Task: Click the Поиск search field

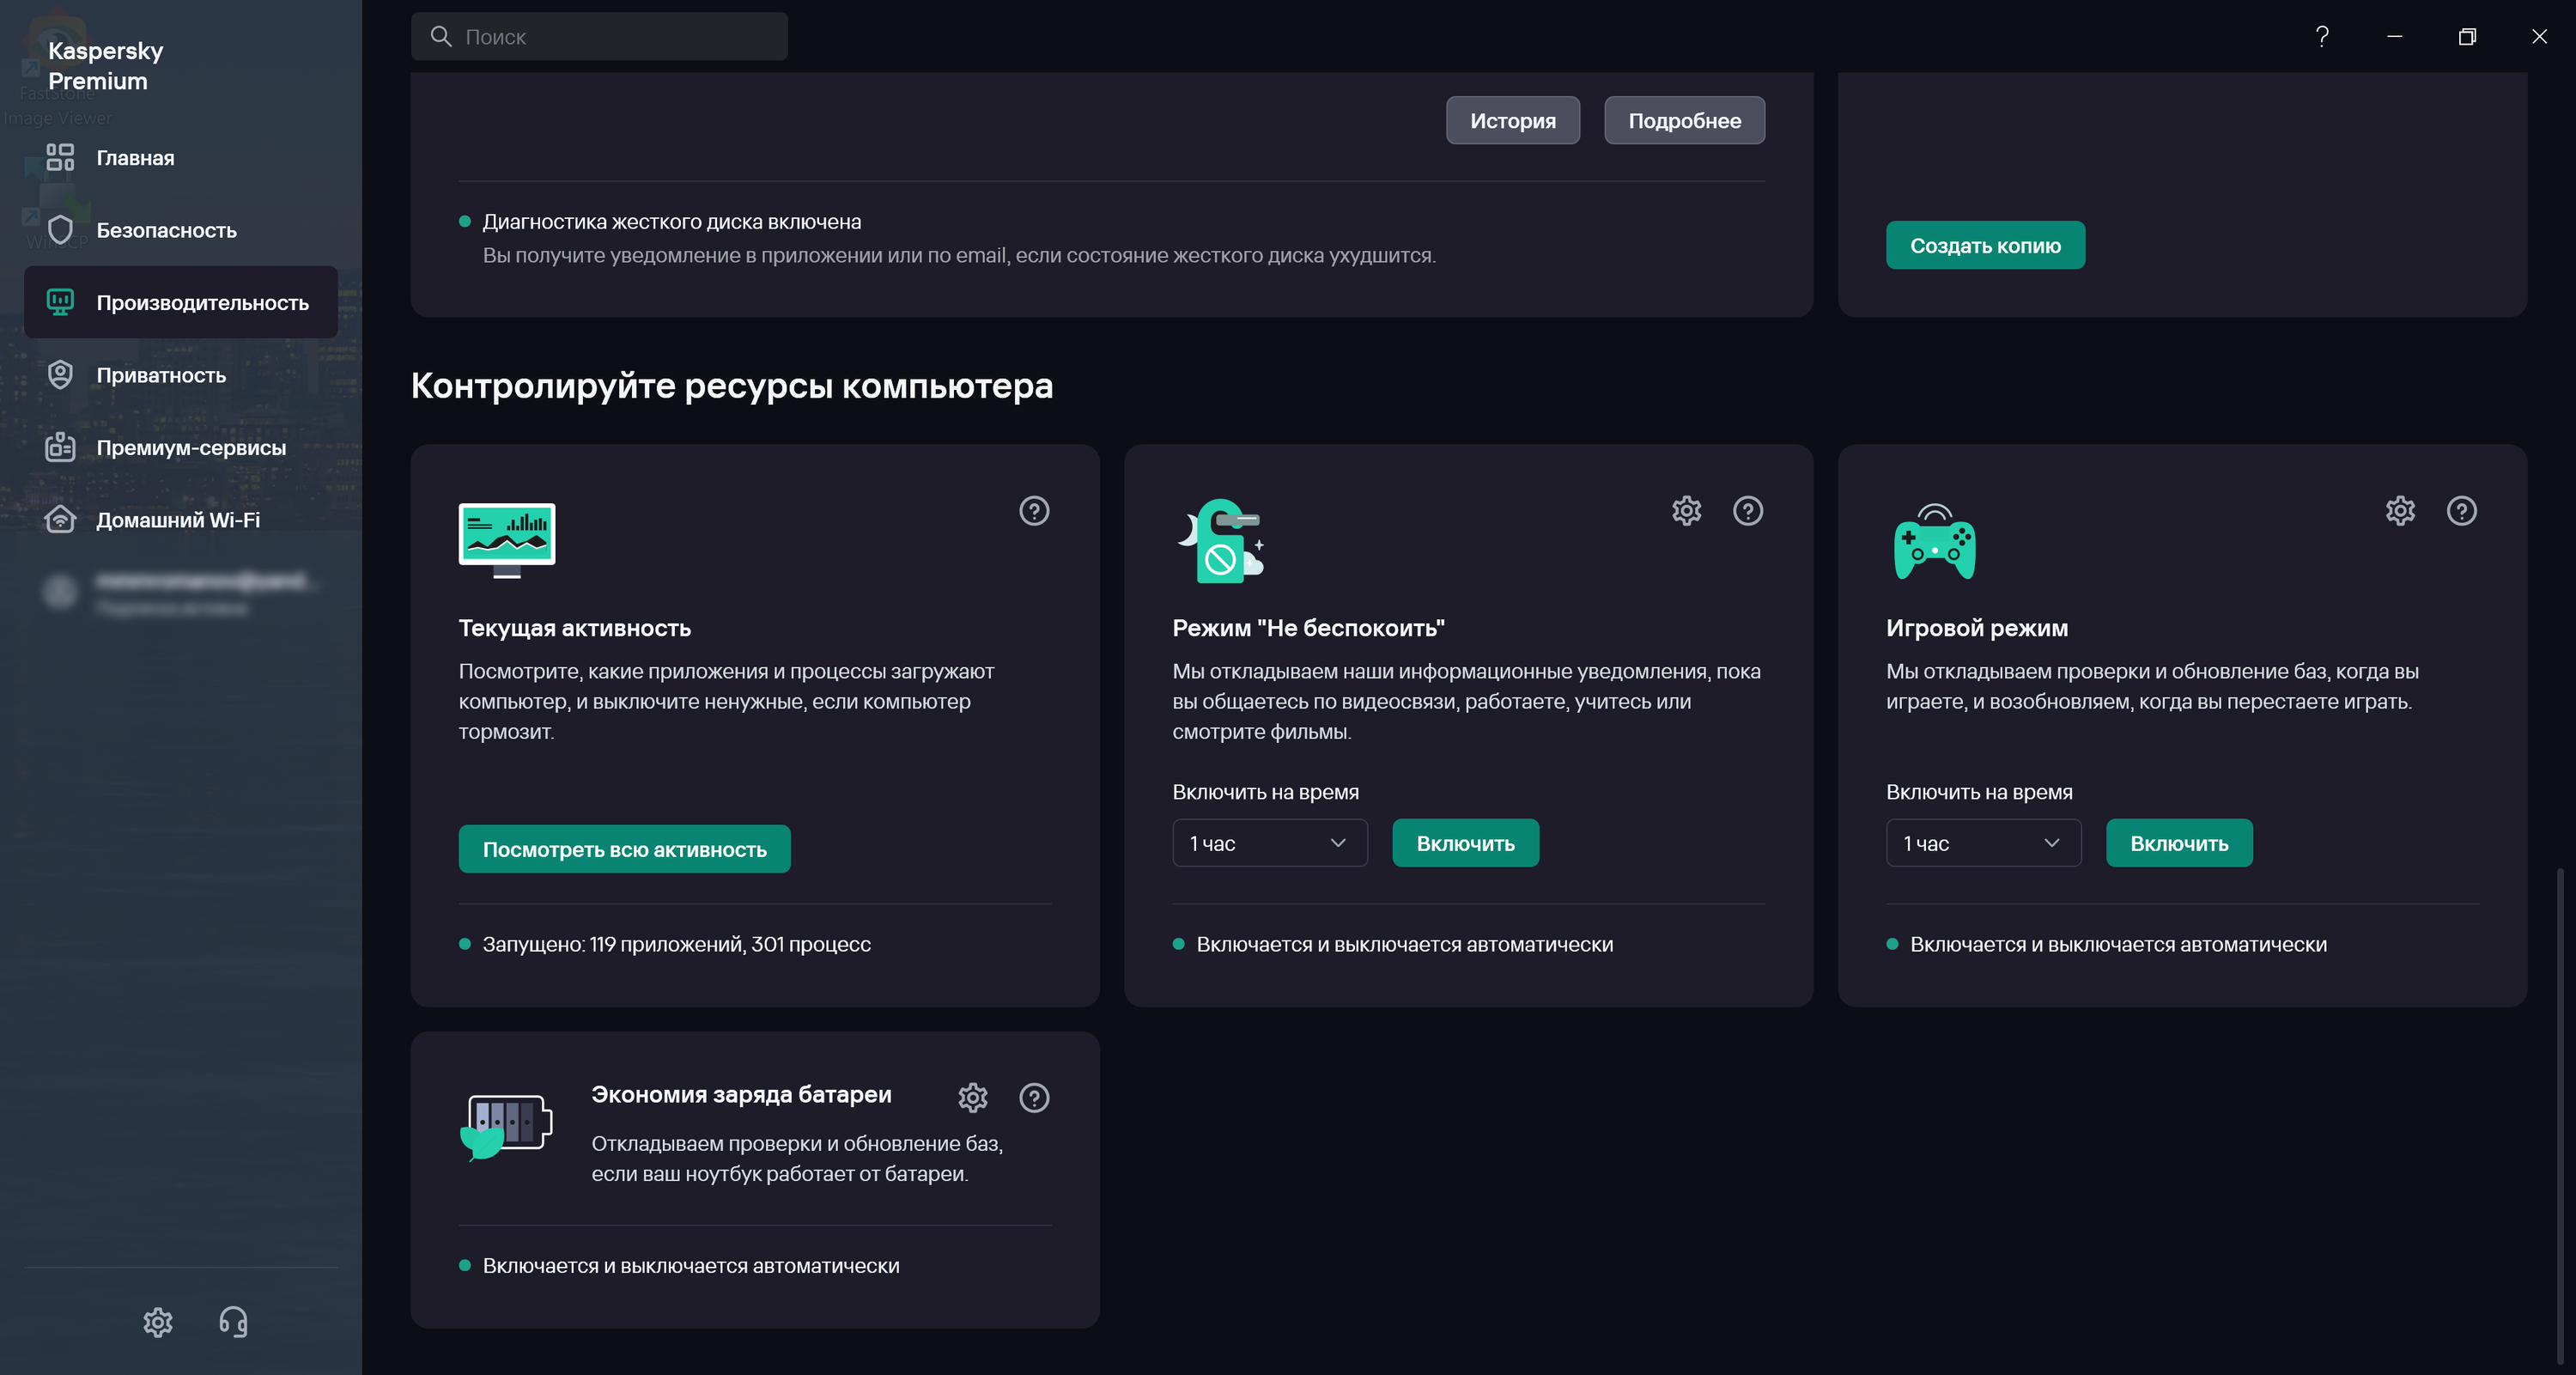Action: click(x=600, y=37)
